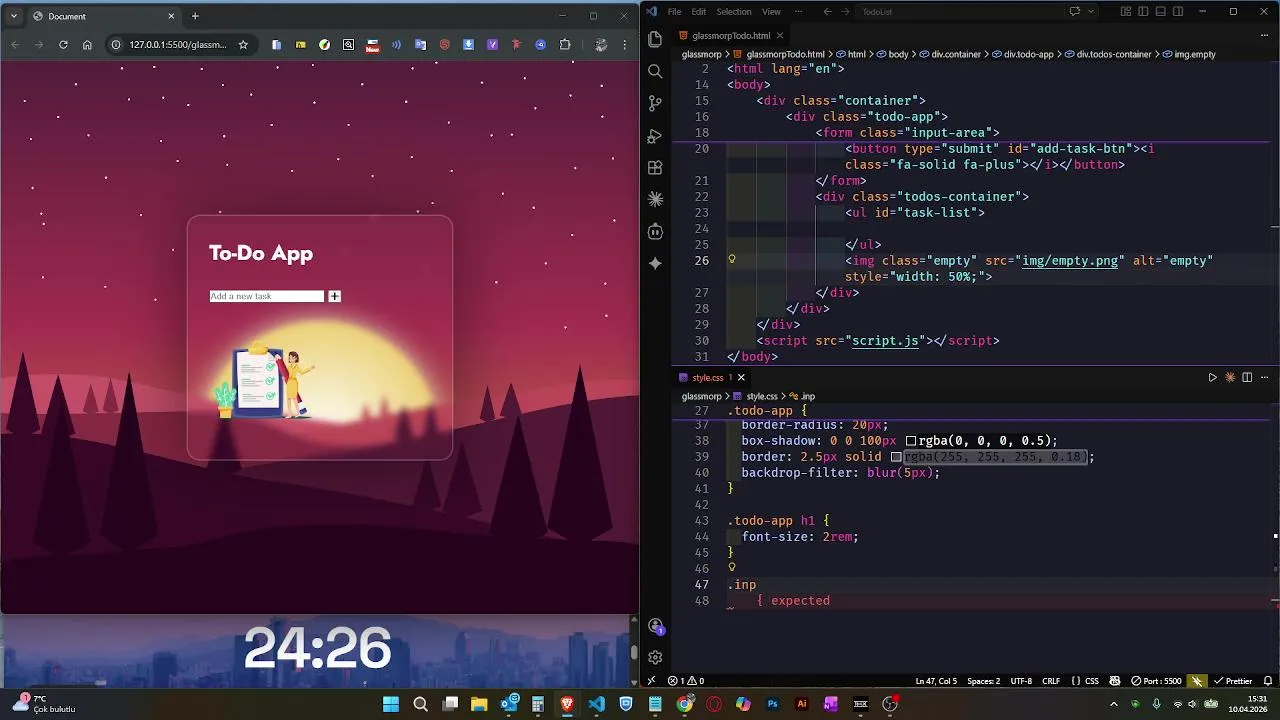Change indentation via 'Spaces: 2'

(983, 681)
